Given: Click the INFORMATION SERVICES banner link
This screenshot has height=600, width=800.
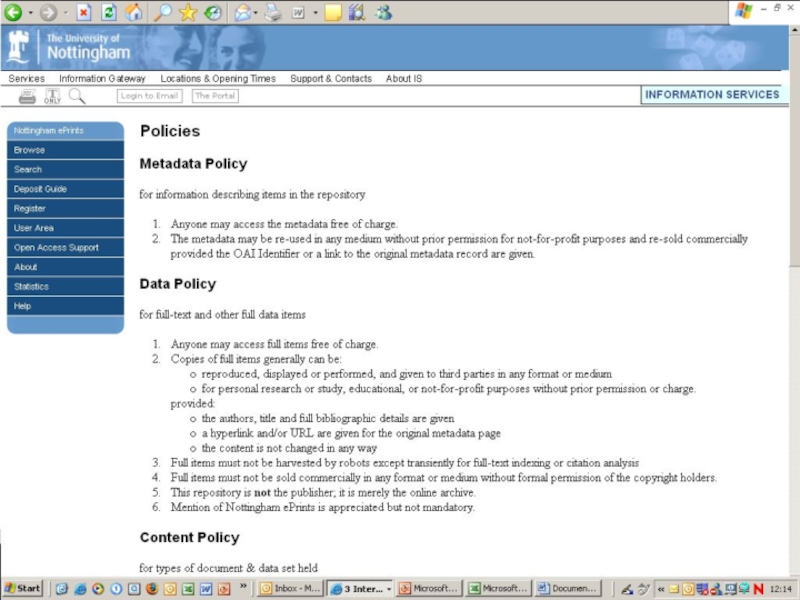Looking at the screenshot, I should [712, 94].
